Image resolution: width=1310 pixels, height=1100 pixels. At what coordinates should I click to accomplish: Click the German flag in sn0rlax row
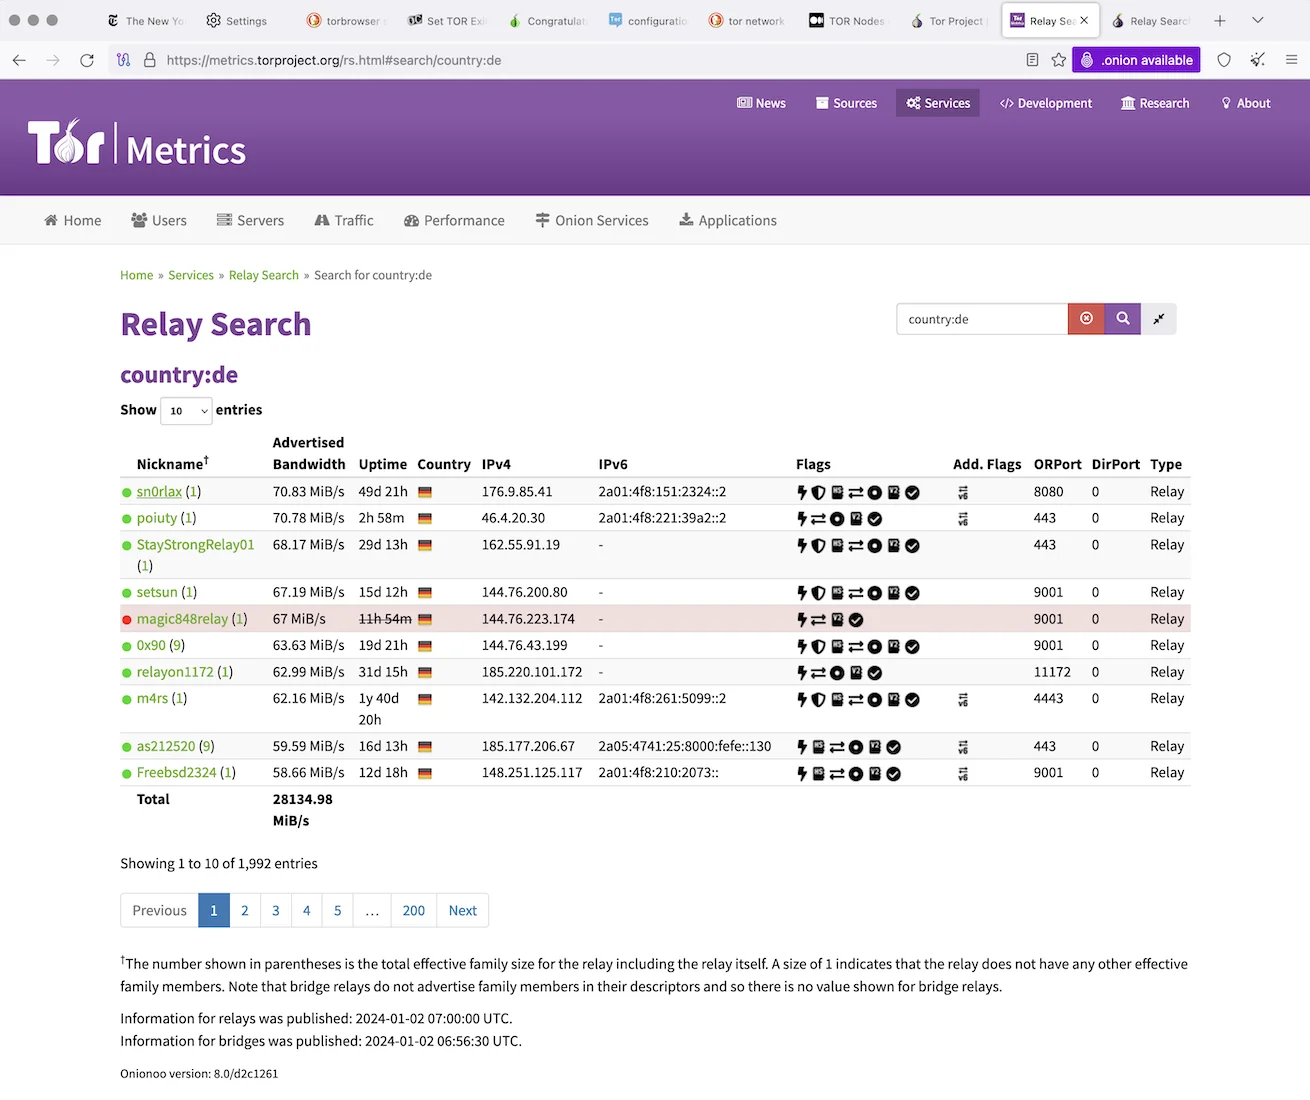click(x=425, y=492)
